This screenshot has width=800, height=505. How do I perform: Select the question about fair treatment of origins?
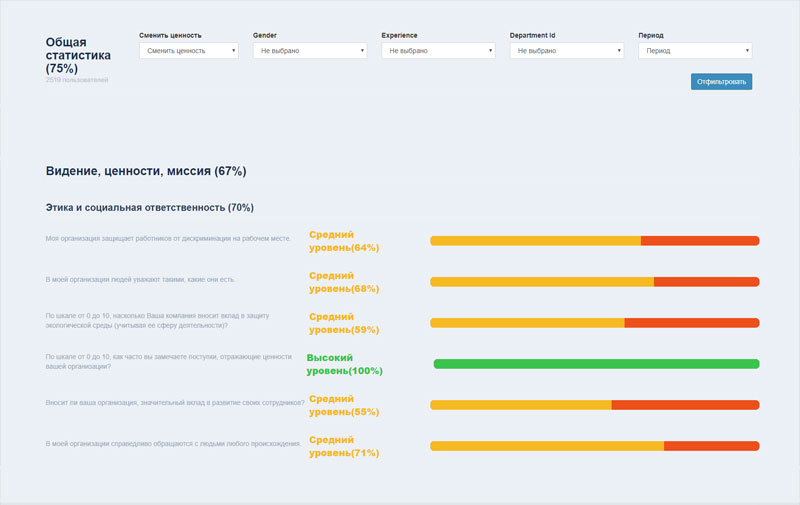[x=173, y=443]
